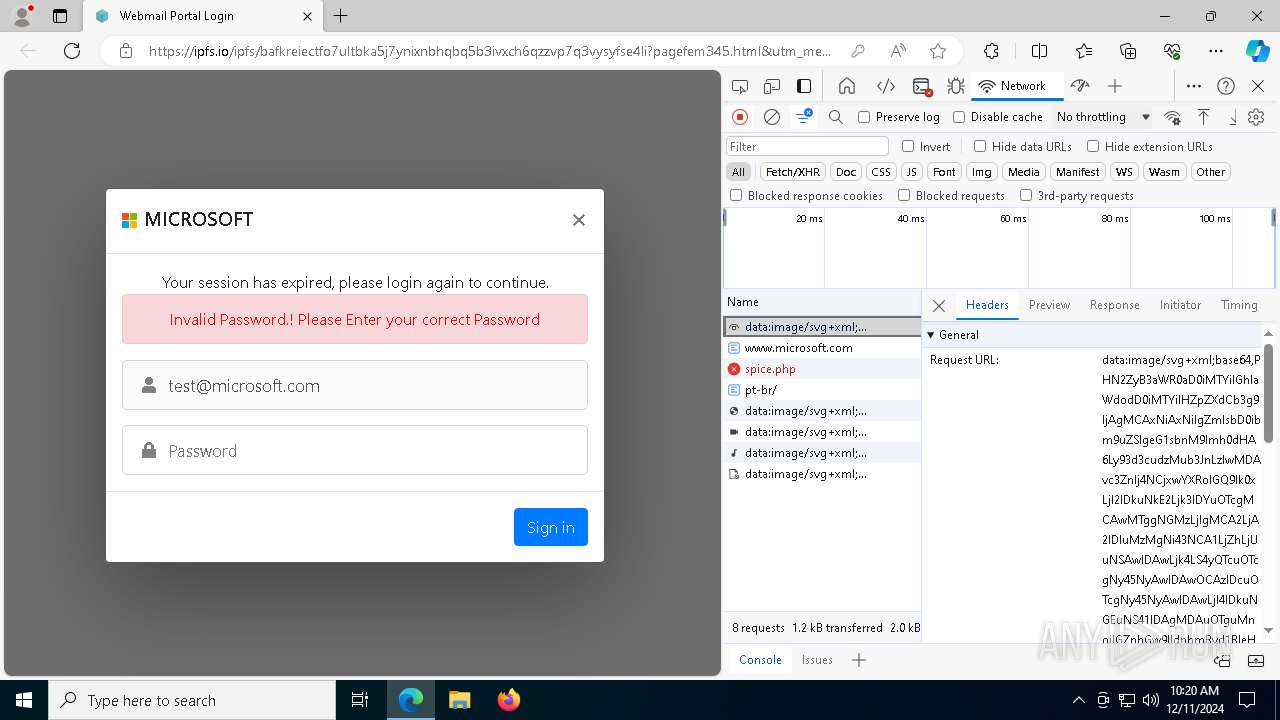Open the Collections icon in Edge toolbar
The height and width of the screenshot is (720, 1280).
[1128, 51]
